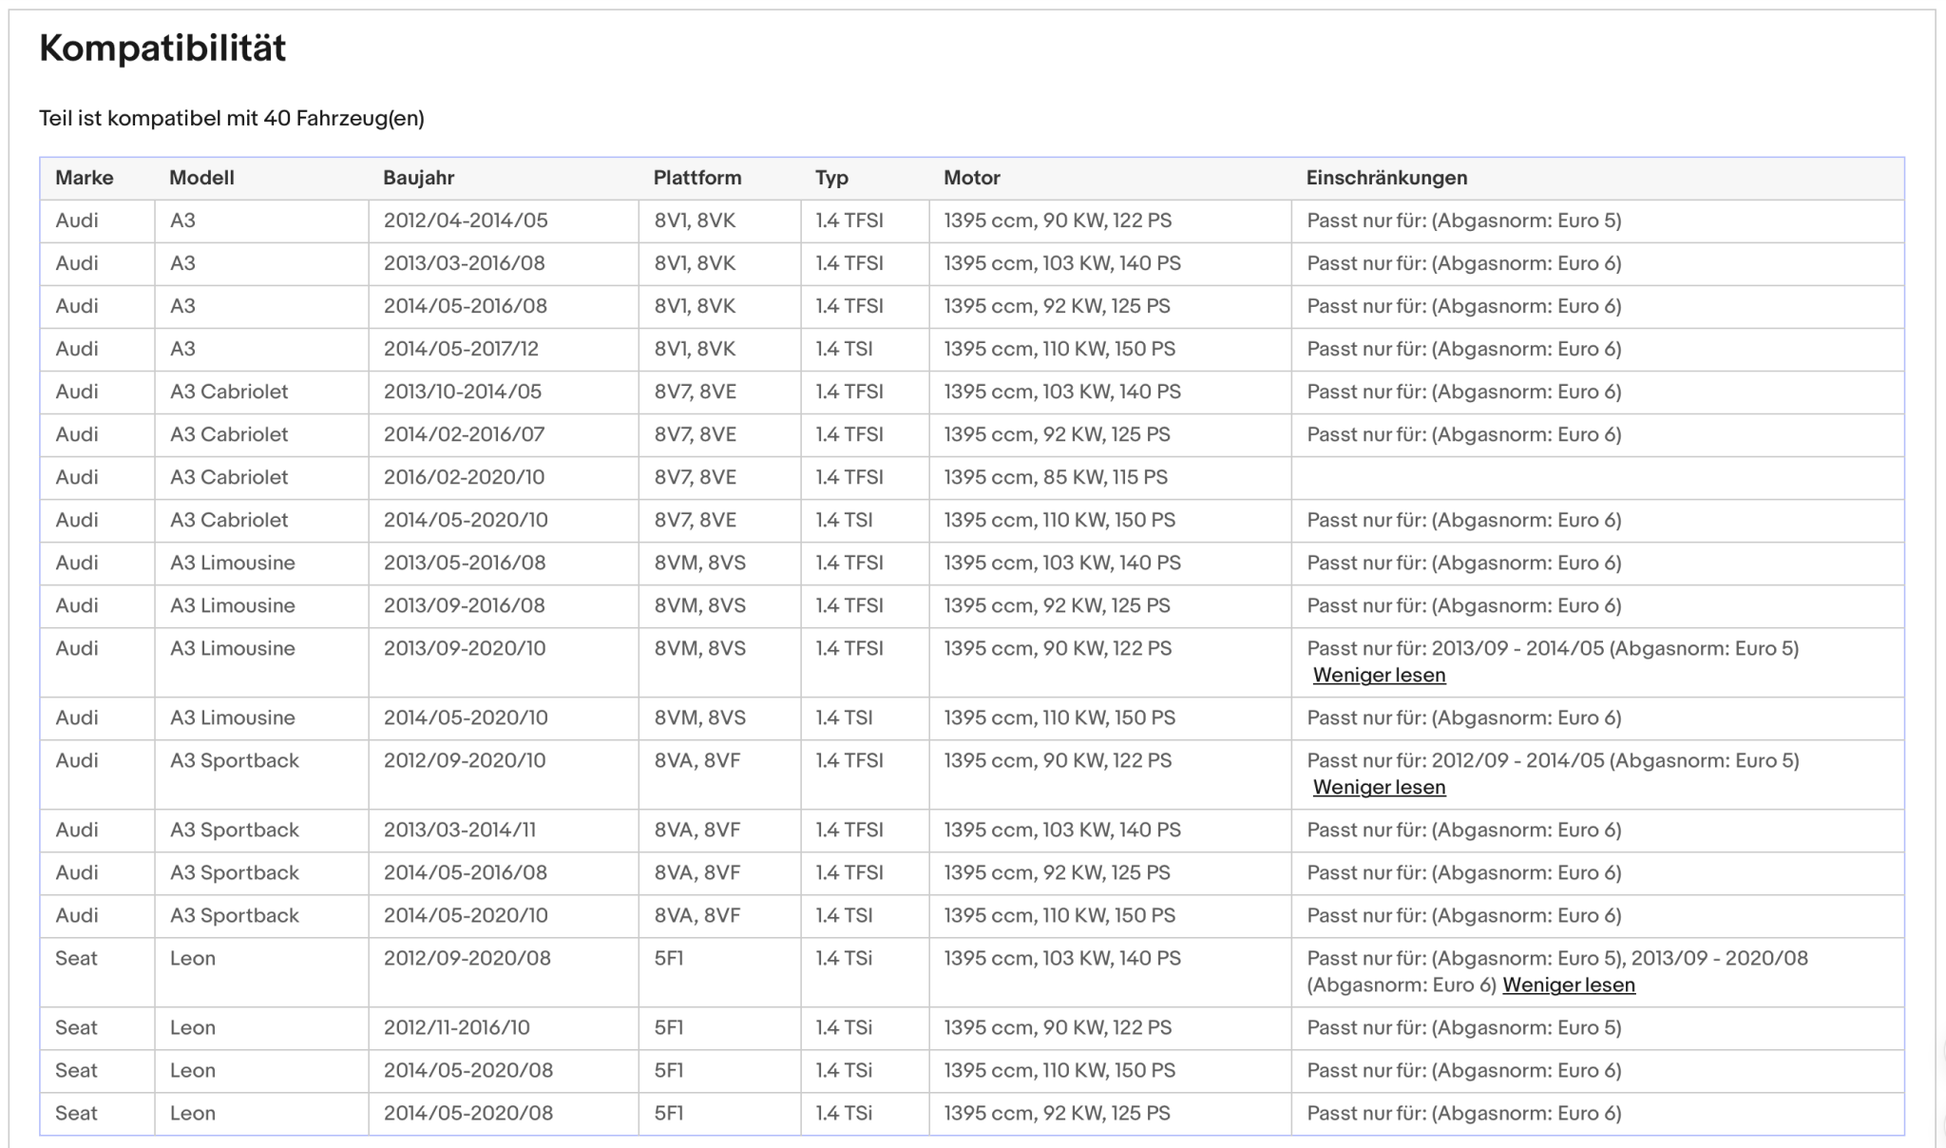Click the last Seat Leon 92 KW, 125 PS engine cell
The image size is (1946, 1148).
[1056, 1113]
